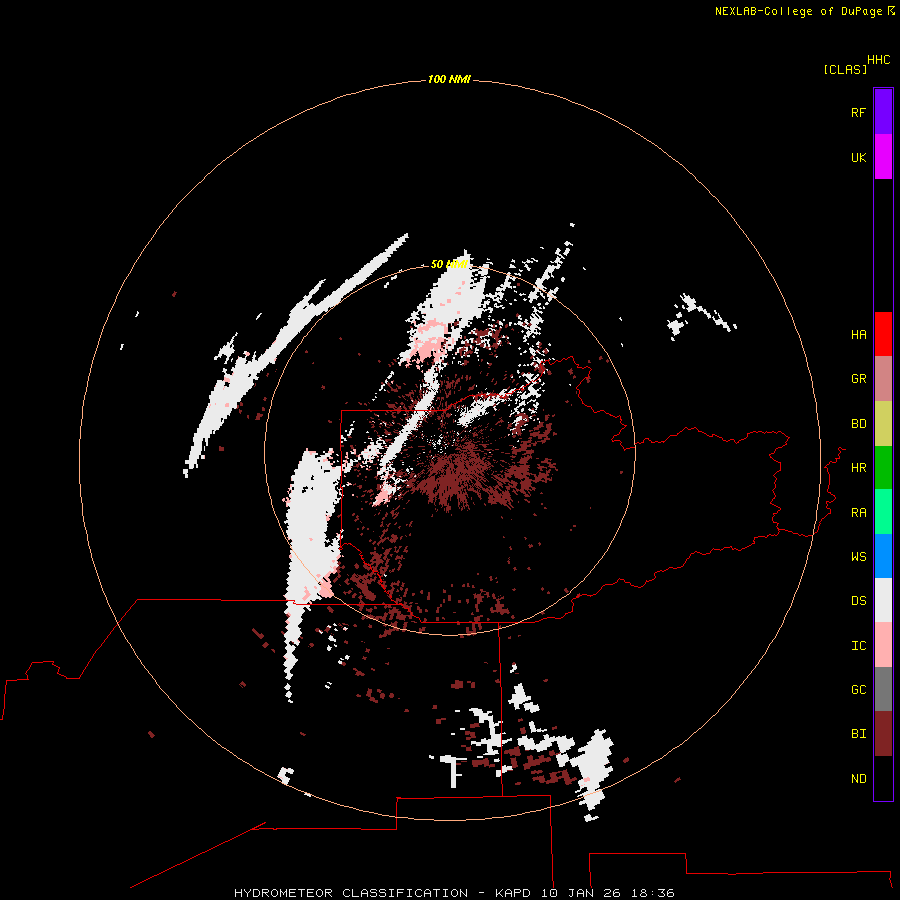This screenshot has width=900, height=900.
Task: Click the GC legend label
Action: tap(858, 689)
